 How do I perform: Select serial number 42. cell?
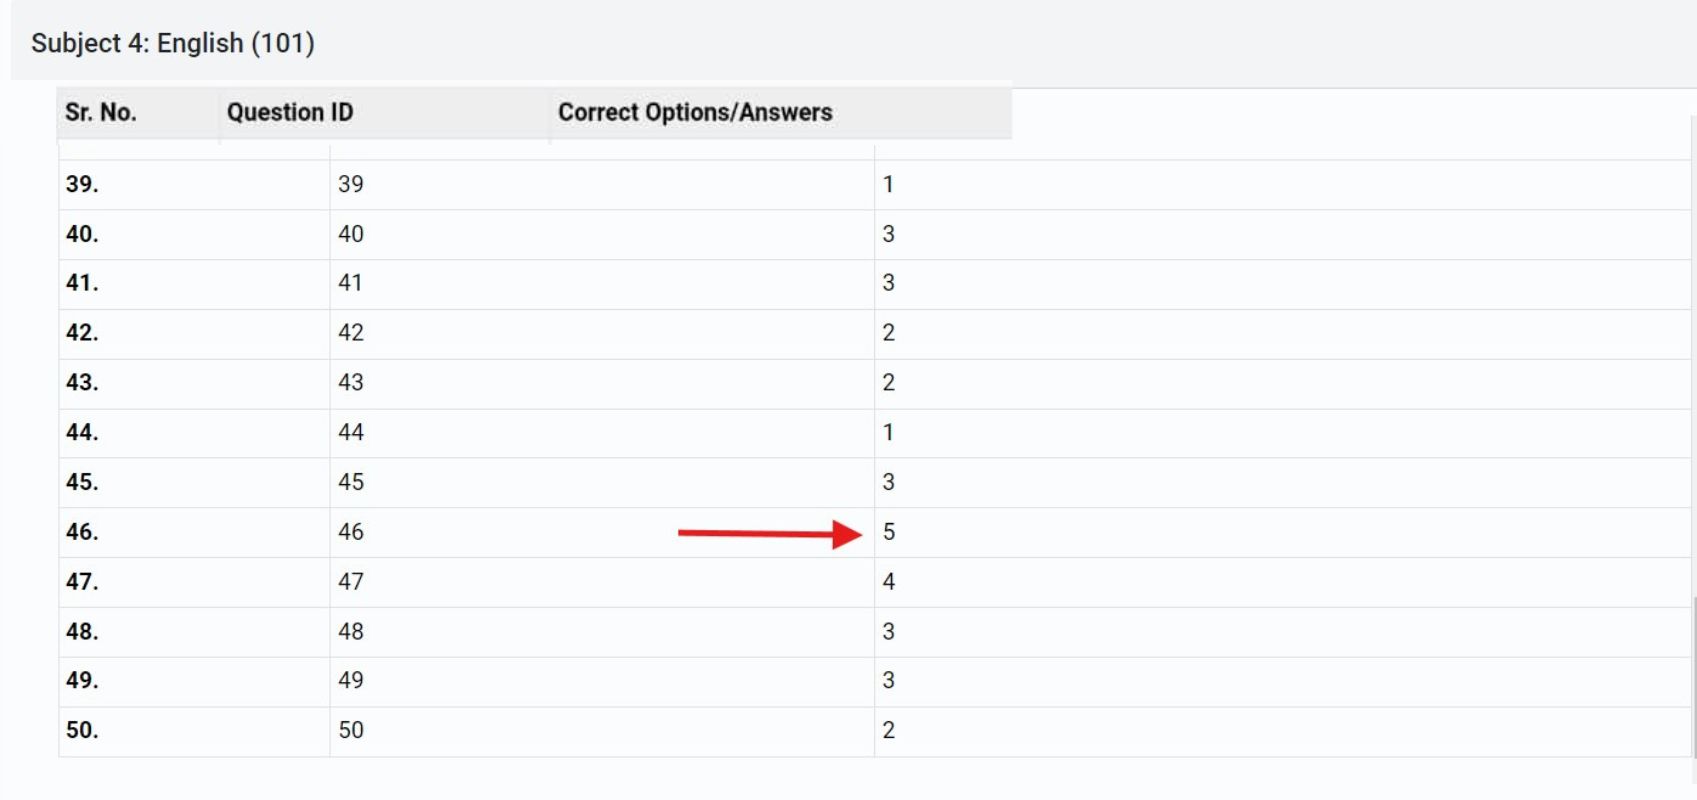[x=82, y=333]
